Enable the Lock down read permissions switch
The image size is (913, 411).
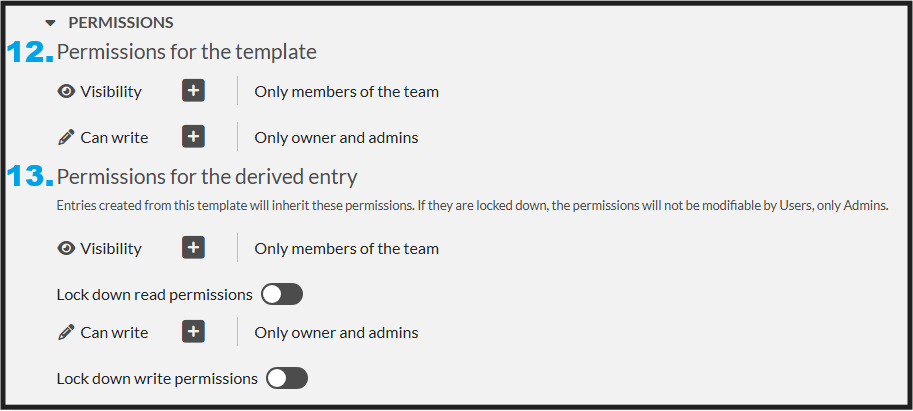click(x=281, y=294)
